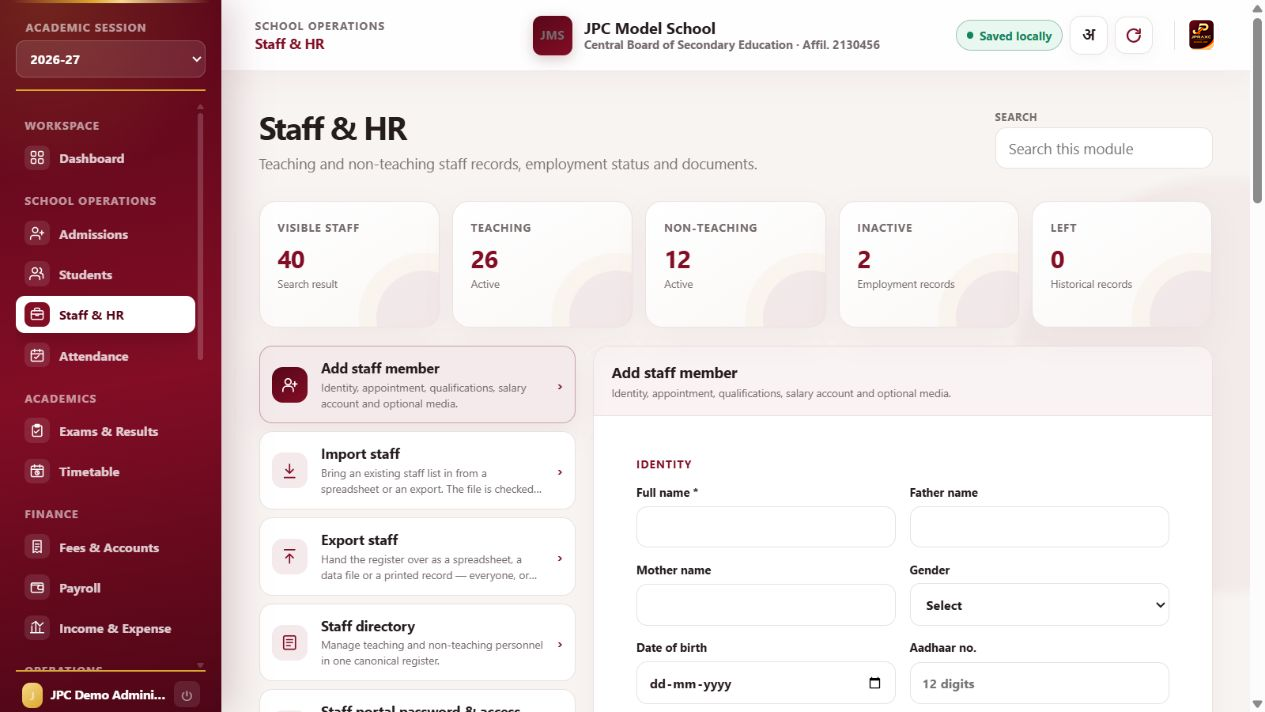Viewport: 1265px width, 712px height.
Task: Click the Staff directory list icon
Action: pyautogui.click(x=290, y=643)
